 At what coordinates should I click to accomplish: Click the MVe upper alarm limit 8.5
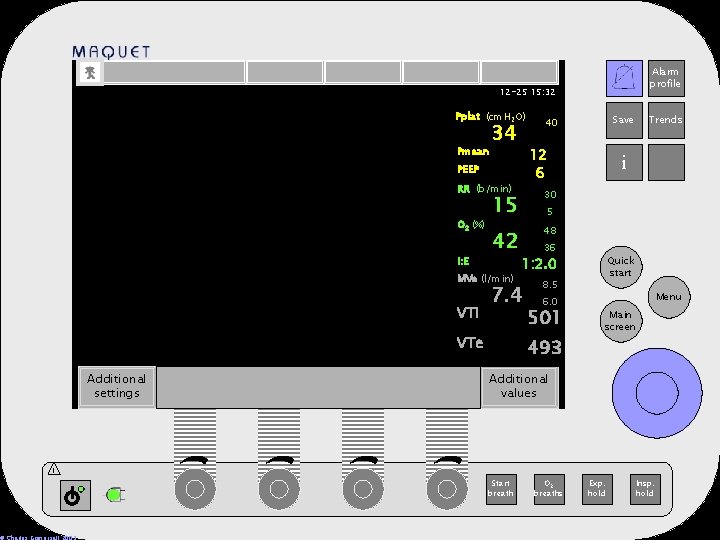(550, 285)
